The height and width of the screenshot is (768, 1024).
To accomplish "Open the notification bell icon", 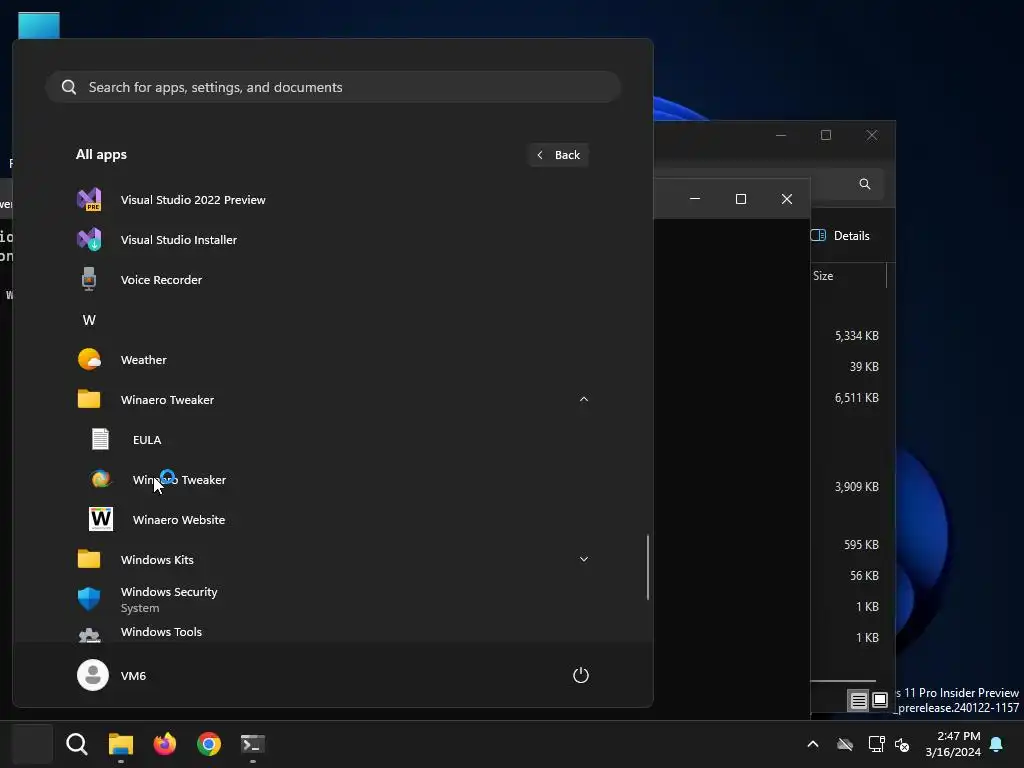I will click(x=996, y=744).
